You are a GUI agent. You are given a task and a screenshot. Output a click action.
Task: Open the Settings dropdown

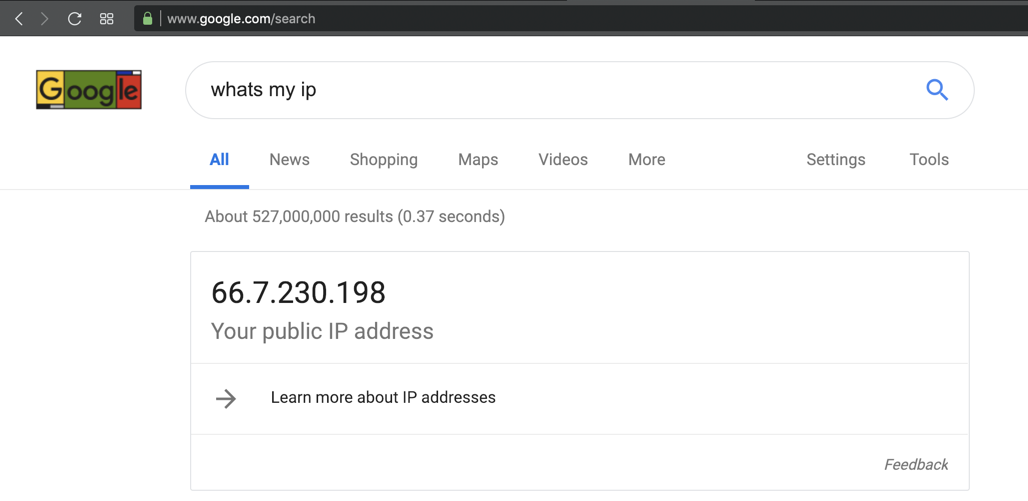click(x=836, y=160)
